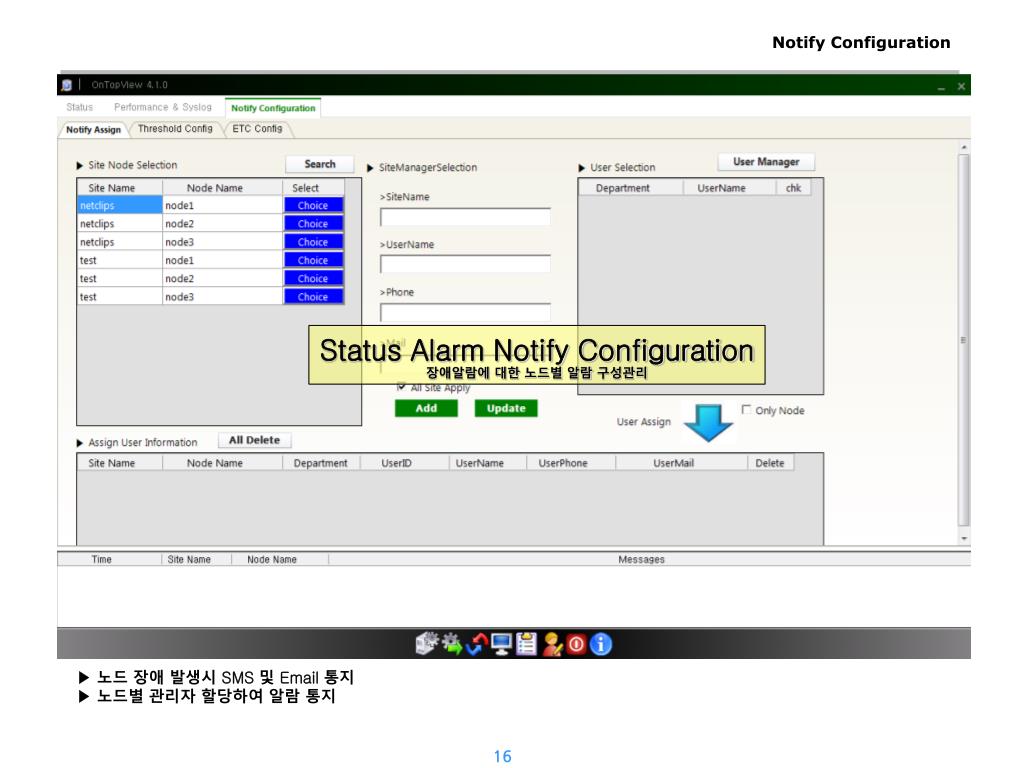
Task: Open the User Manager button
Action: point(766,161)
